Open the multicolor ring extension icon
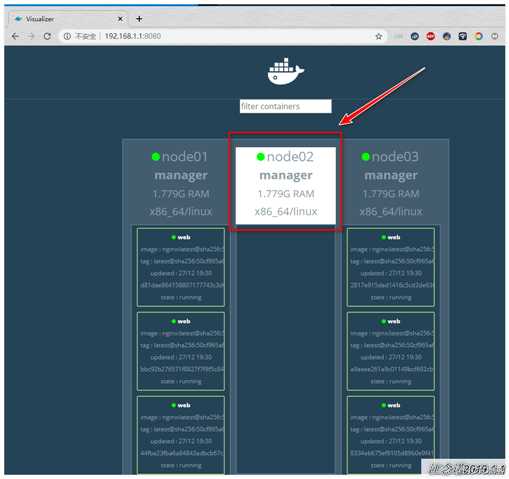509x479 pixels. [479, 36]
